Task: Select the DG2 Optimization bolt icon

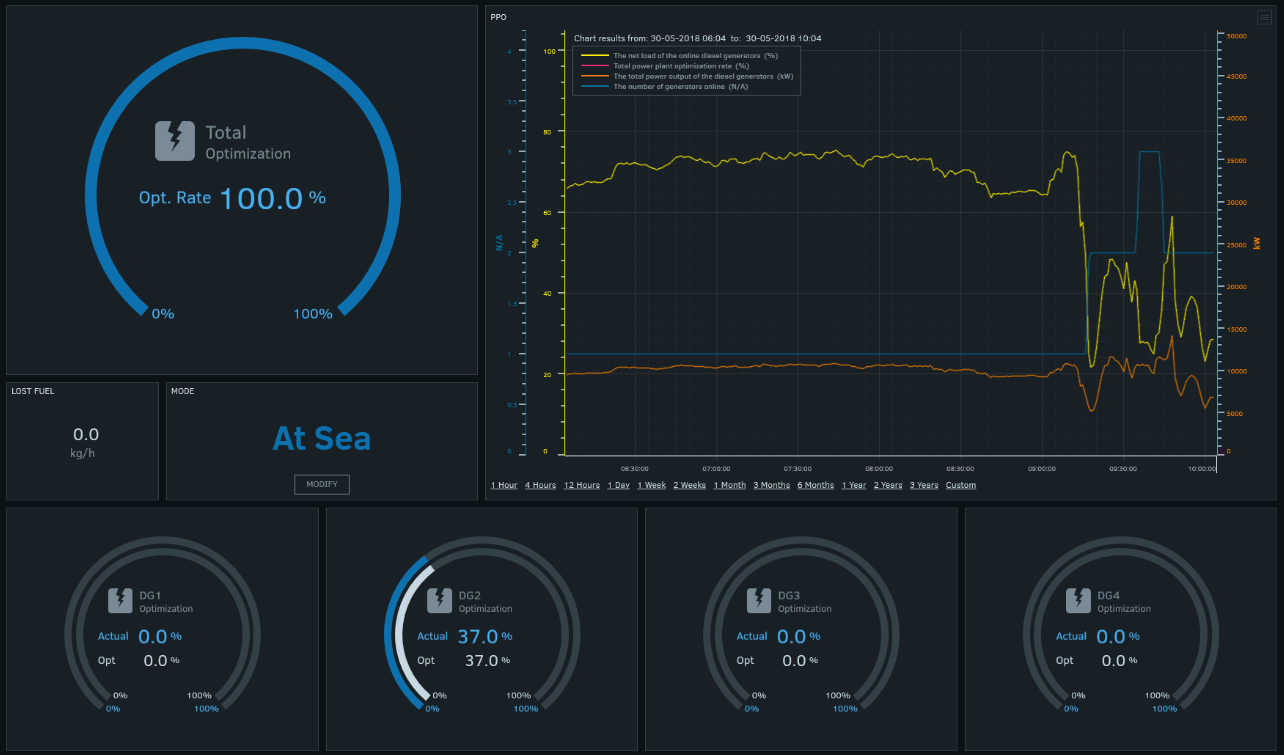Action: (x=439, y=600)
